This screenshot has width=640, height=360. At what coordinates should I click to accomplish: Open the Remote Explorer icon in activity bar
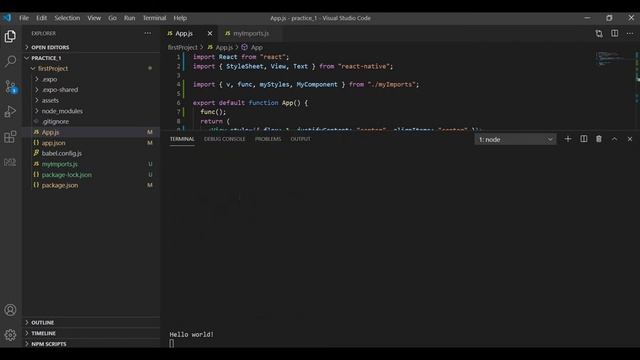coord(10,162)
